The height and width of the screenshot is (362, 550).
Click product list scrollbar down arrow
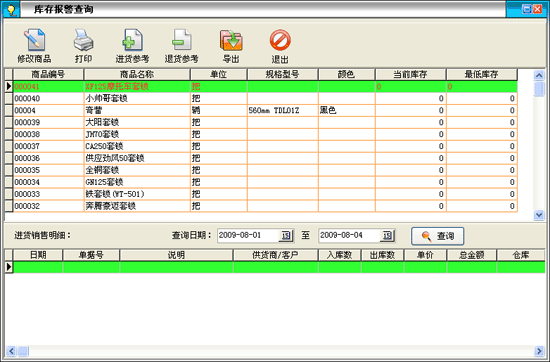click(539, 215)
